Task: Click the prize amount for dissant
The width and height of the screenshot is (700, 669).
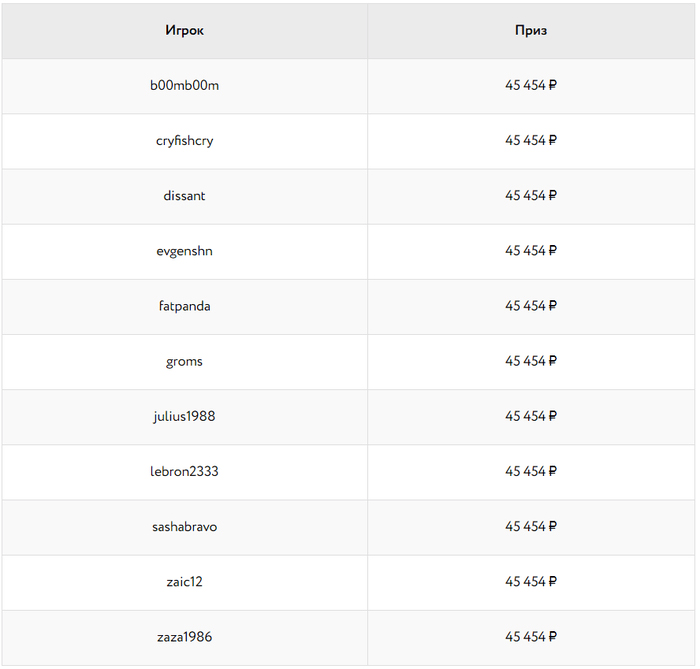Action: (x=531, y=195)
